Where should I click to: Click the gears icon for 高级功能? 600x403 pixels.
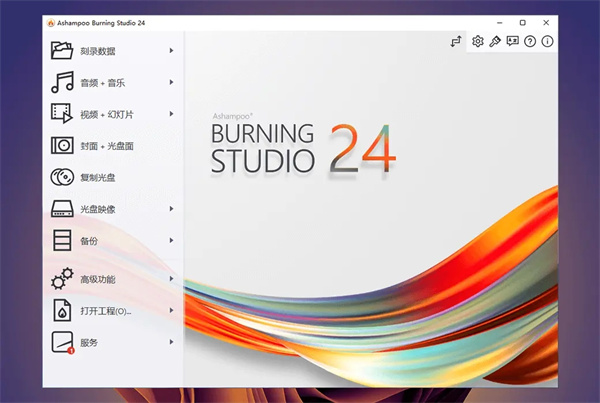coord(62,279)
